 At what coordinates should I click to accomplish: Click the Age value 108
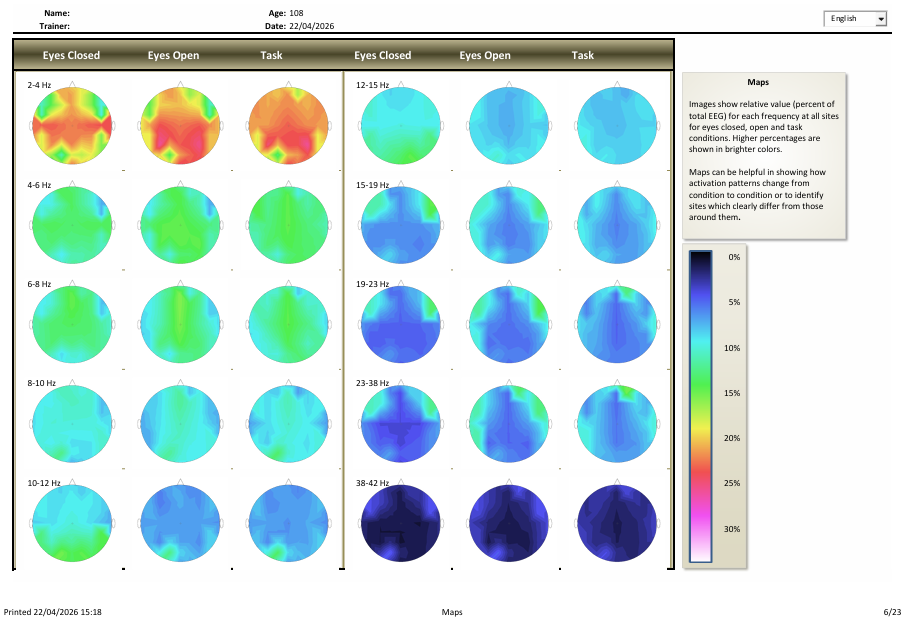coord(295,12)
